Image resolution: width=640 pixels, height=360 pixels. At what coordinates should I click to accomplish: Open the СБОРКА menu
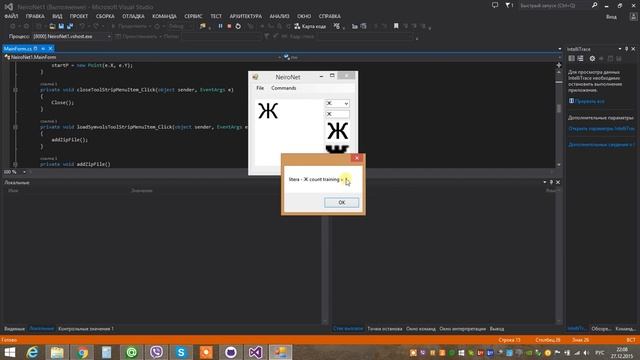point(105,16)
